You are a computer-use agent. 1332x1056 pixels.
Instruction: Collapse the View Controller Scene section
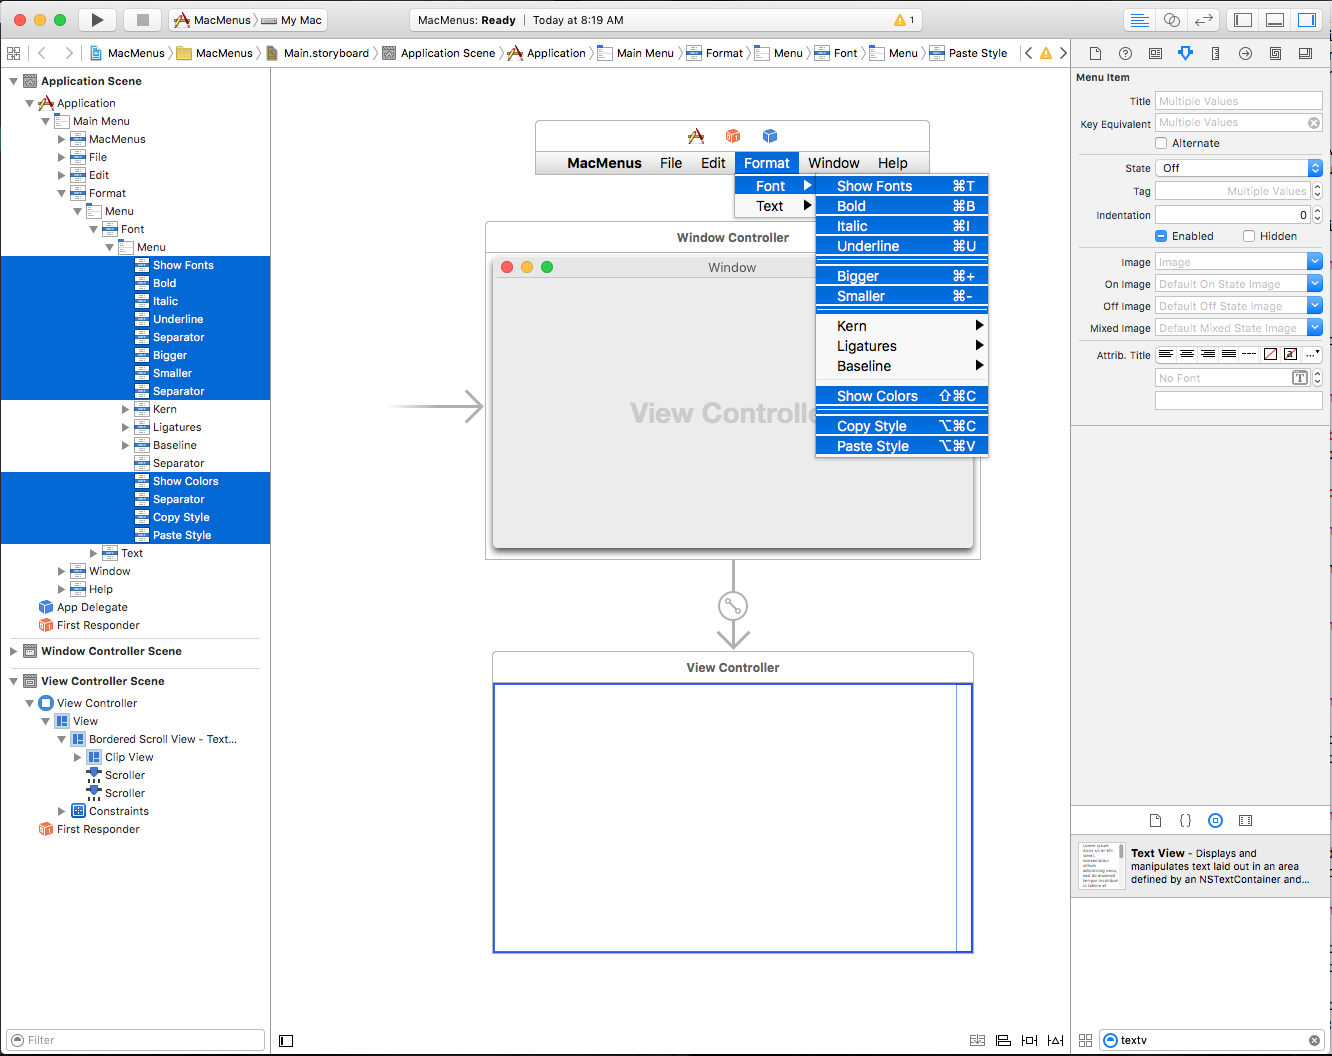(13, 681)
